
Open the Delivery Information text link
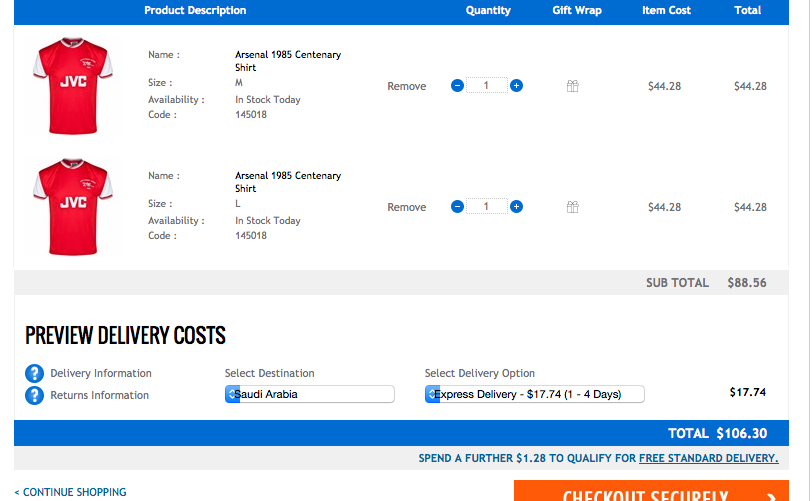(x=101, y=374)
